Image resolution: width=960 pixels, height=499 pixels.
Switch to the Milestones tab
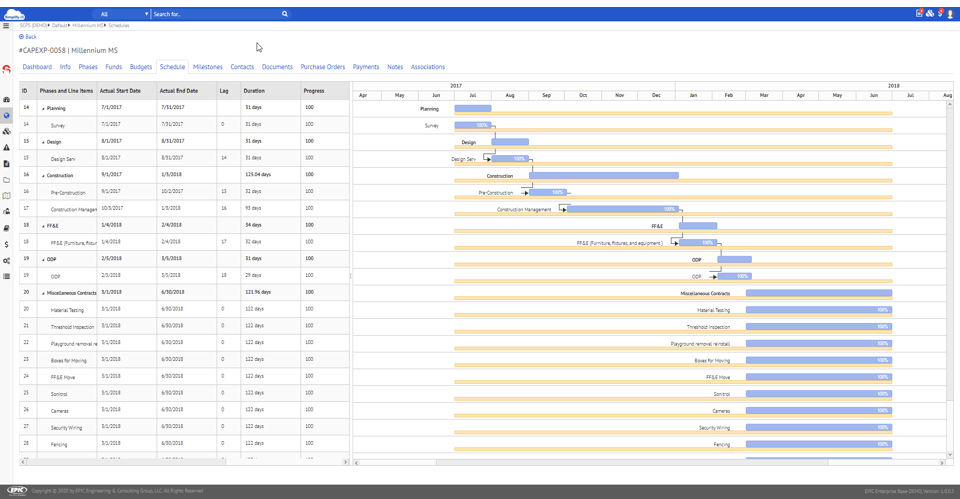coord(207,67)
